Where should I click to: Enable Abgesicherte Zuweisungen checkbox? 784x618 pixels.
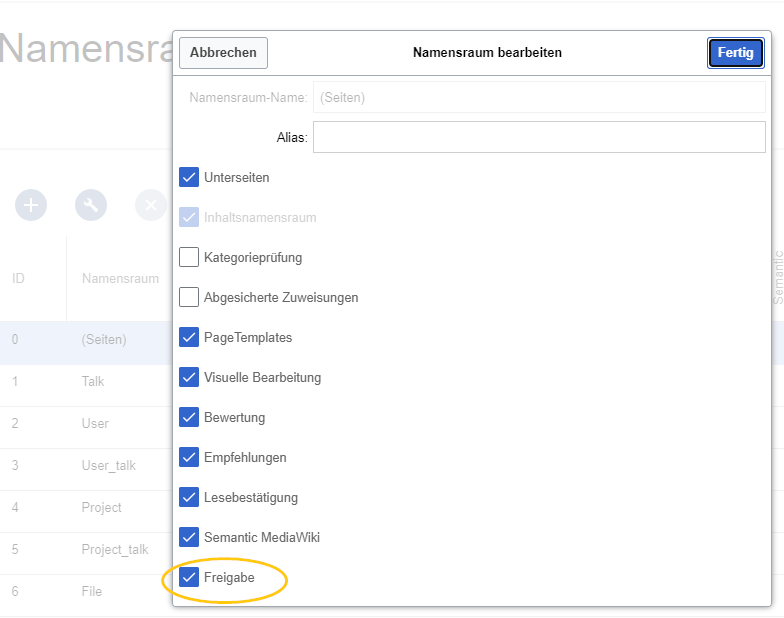[189, 297]
